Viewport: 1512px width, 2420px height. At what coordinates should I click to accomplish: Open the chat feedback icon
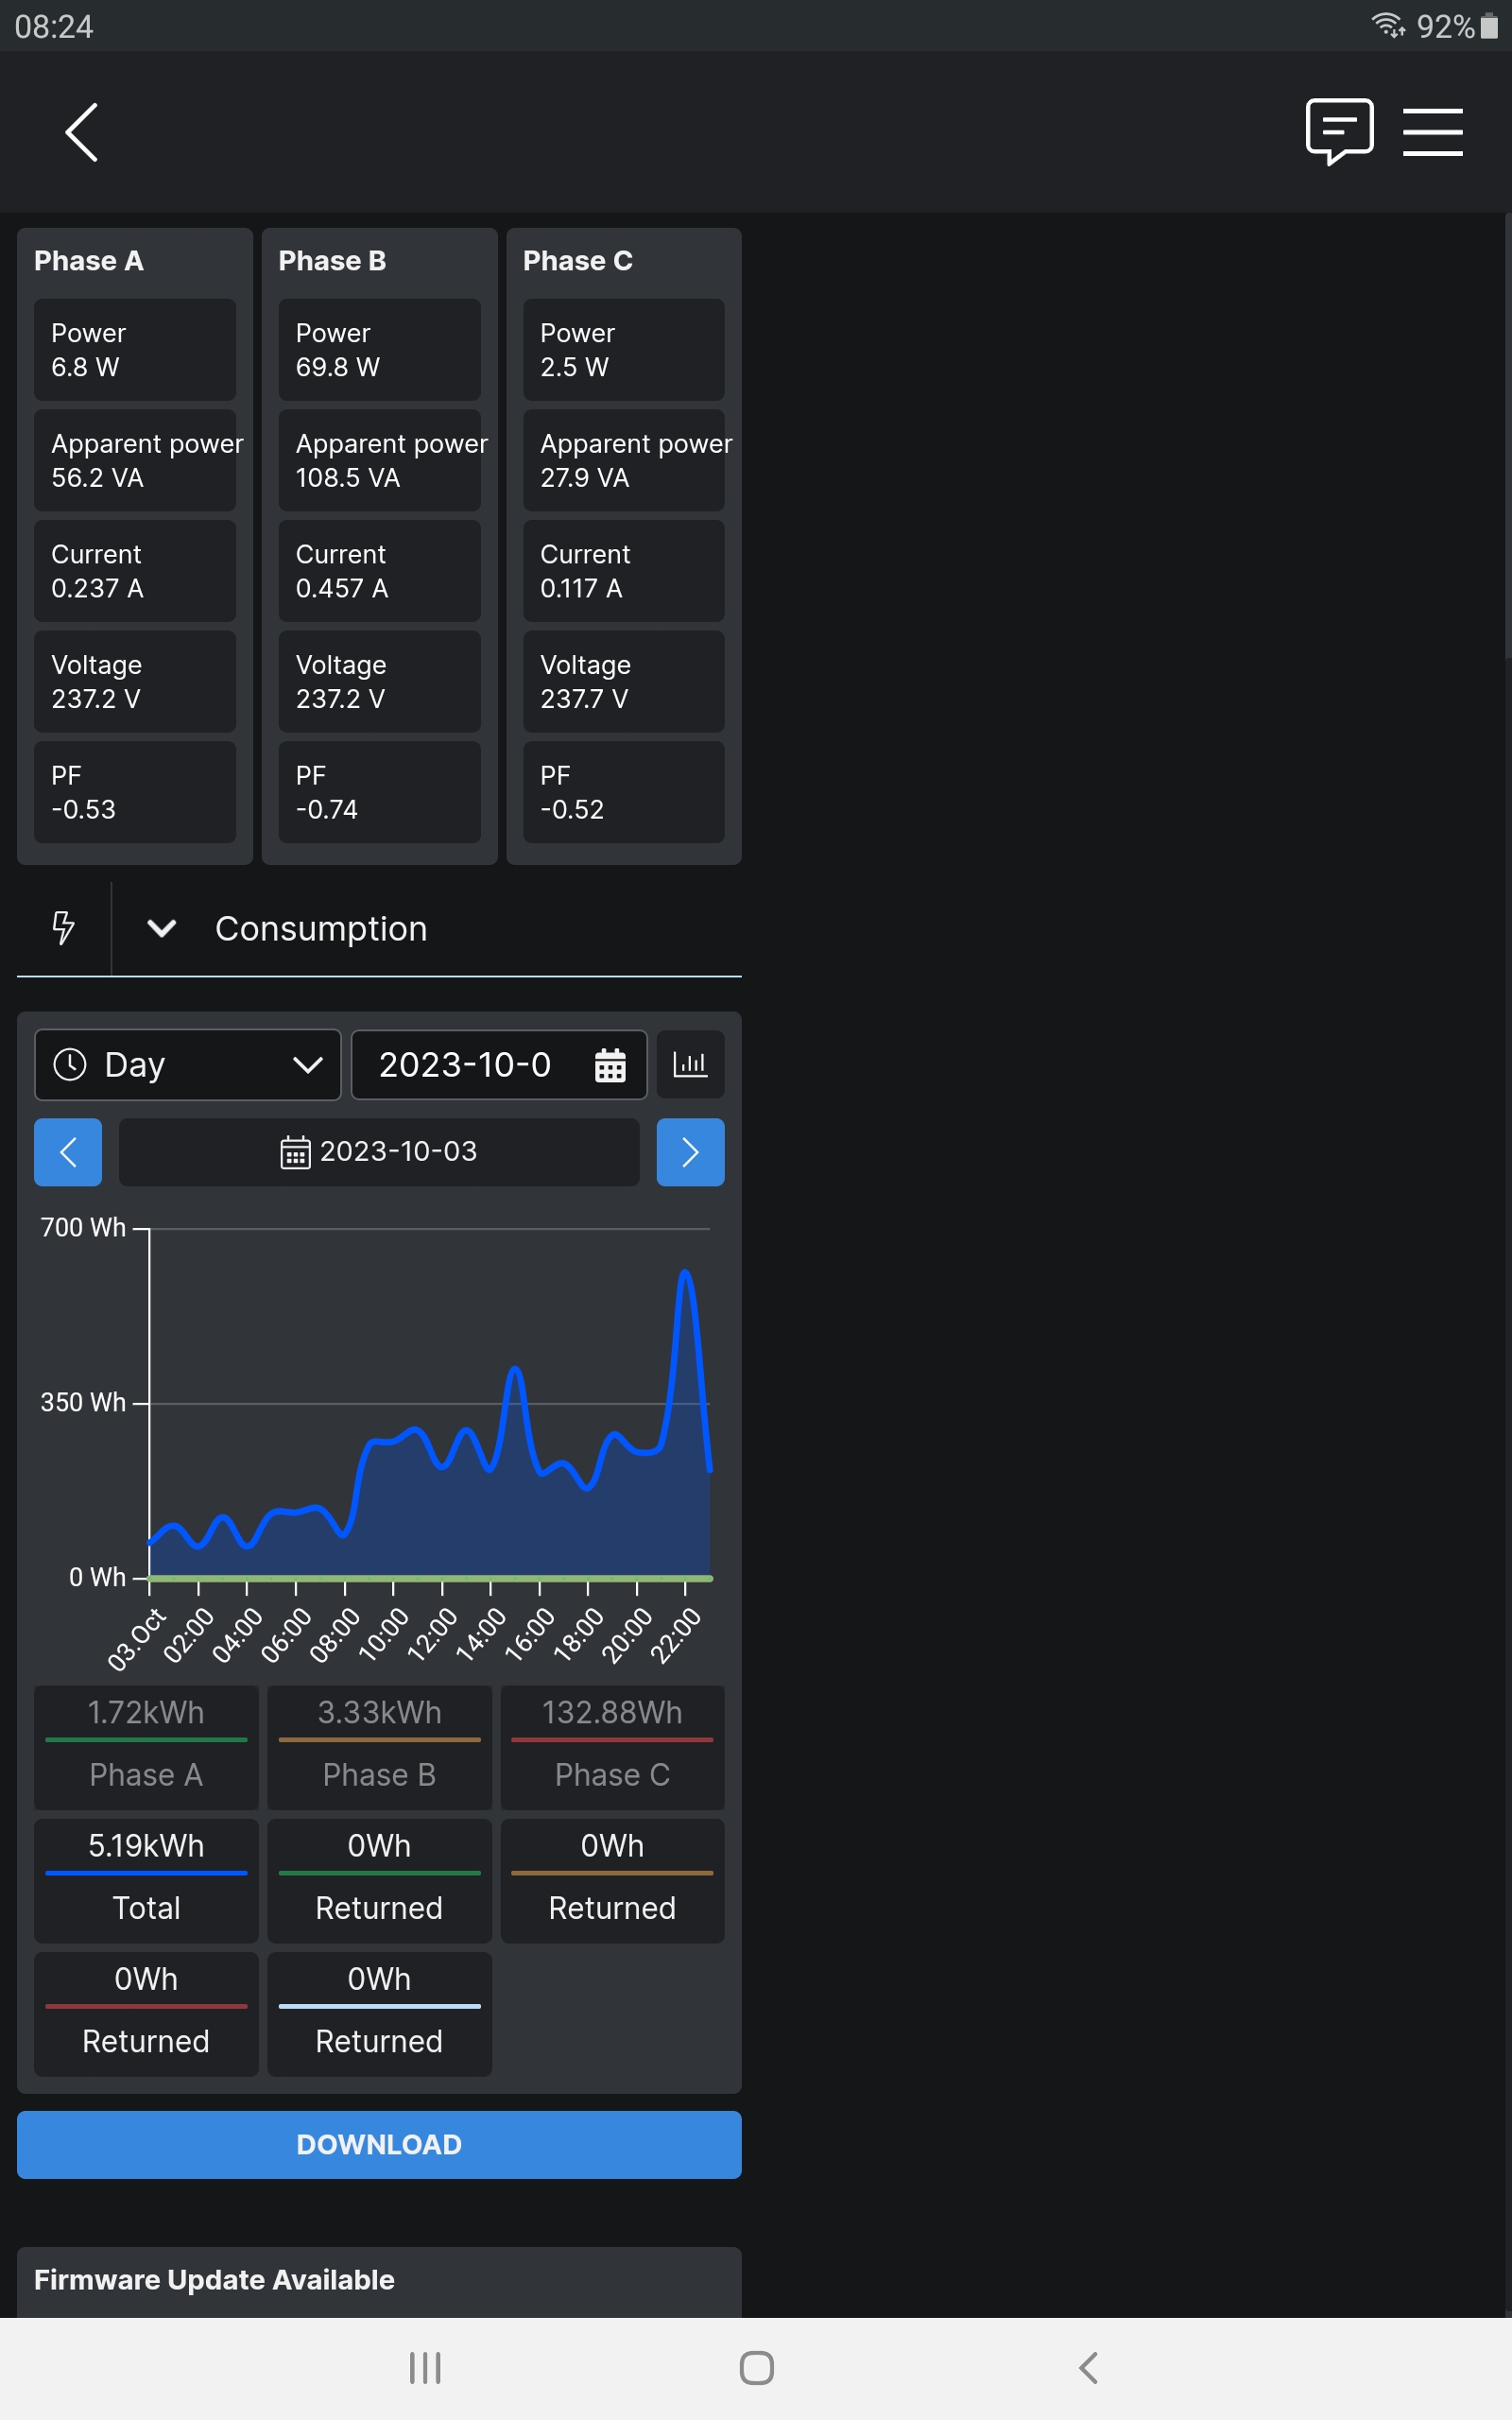click(x=1338, y=131)
